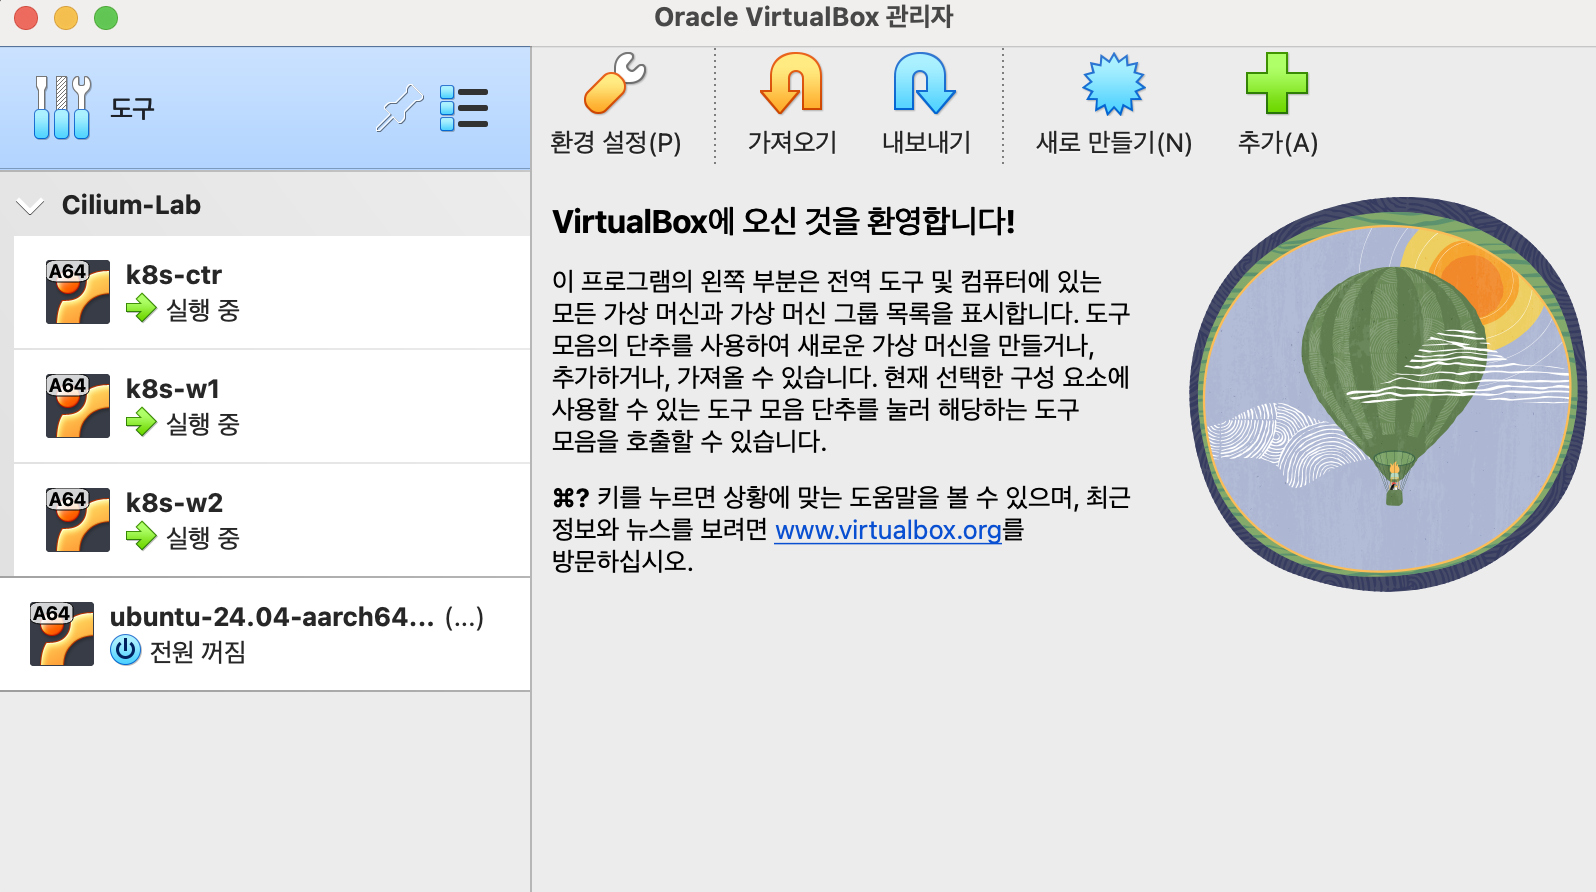
Task: Click 실행 중 status under k8s-ctr
Action: (203, 310)
